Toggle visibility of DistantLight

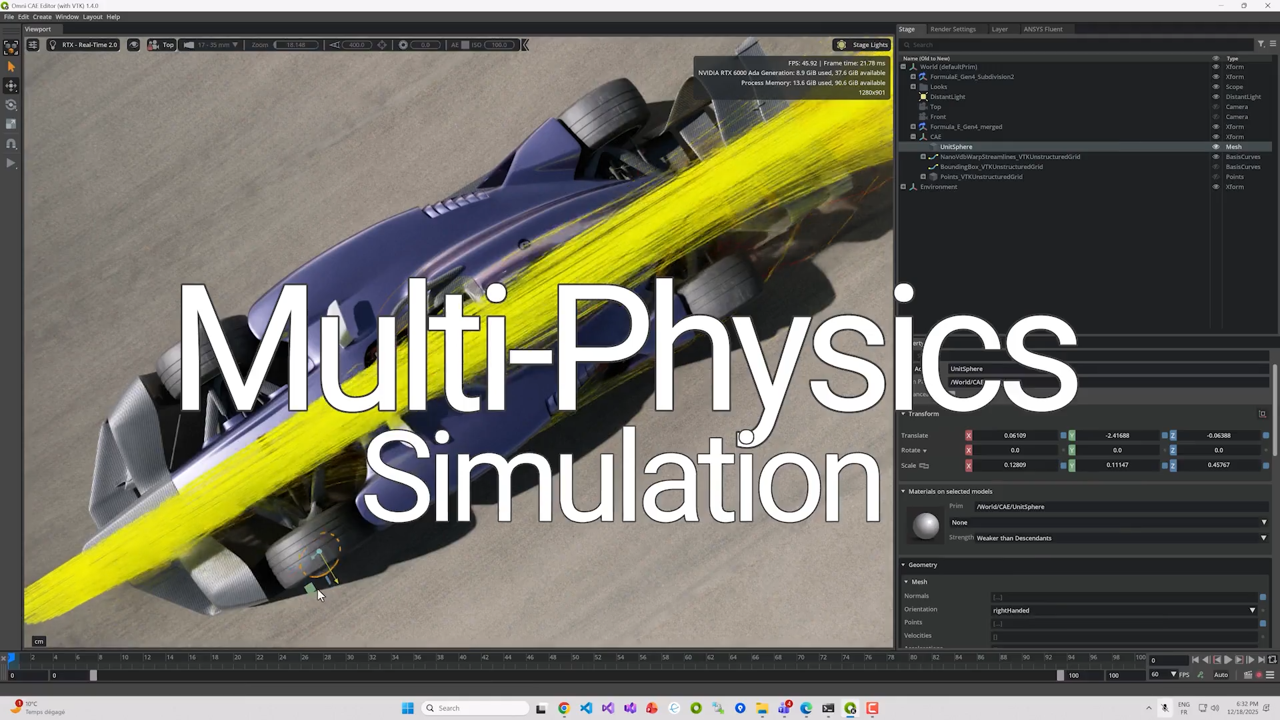[1216, 97]
